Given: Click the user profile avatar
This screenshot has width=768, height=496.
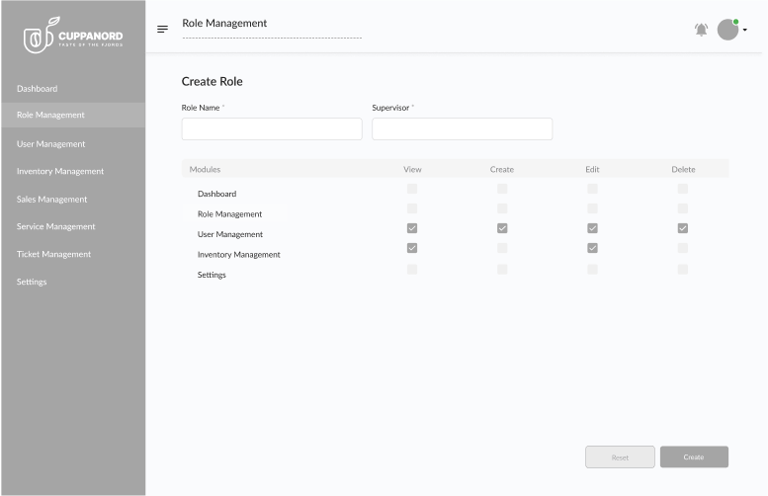Looking at the screenshot, I should click(x=727, y=30).
